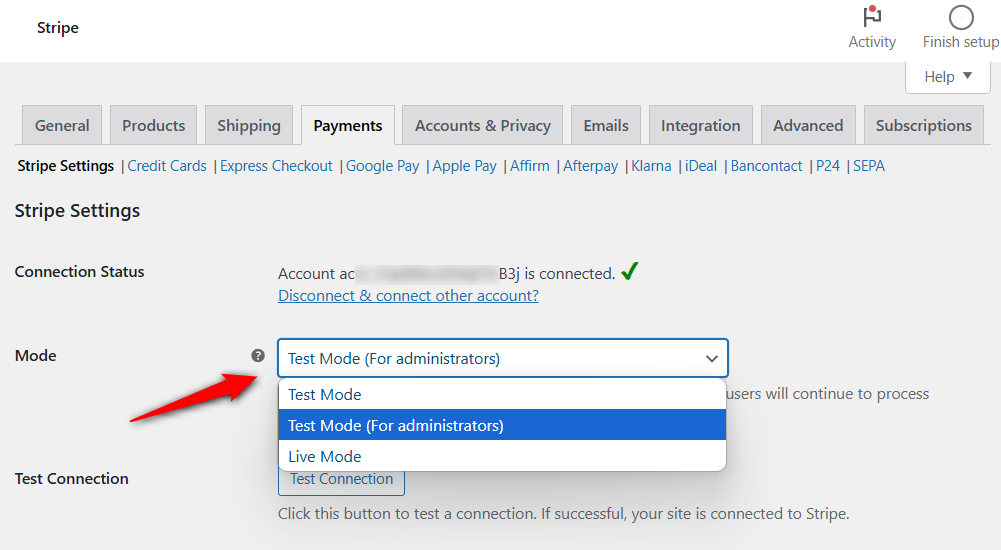
Task: Open the Emails tab
Action: 606,126
